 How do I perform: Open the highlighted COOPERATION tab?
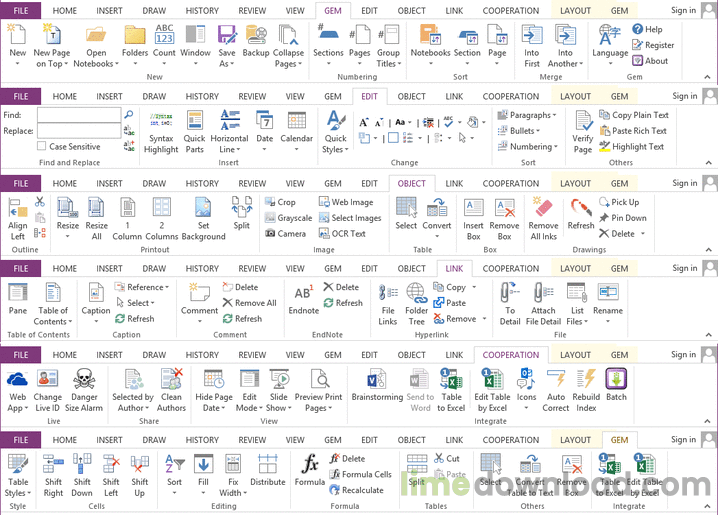pyautogui.click(x=511, y=355)
